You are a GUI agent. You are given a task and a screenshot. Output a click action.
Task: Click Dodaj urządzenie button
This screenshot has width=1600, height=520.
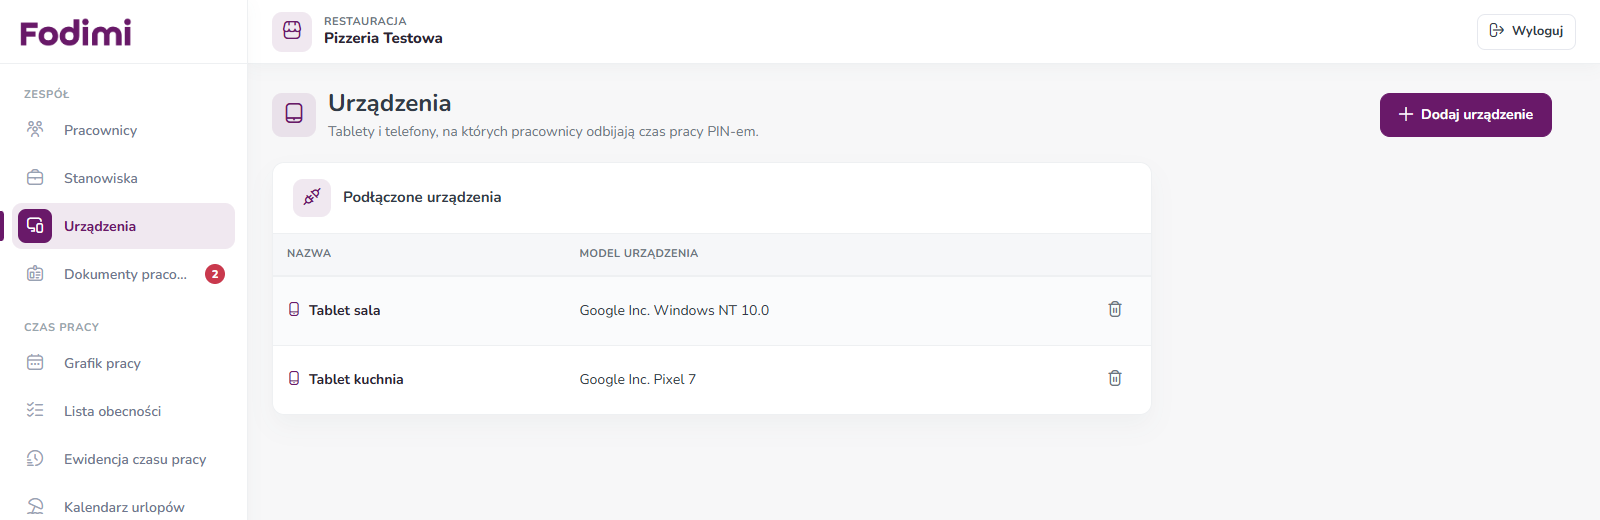(1466, 115)
